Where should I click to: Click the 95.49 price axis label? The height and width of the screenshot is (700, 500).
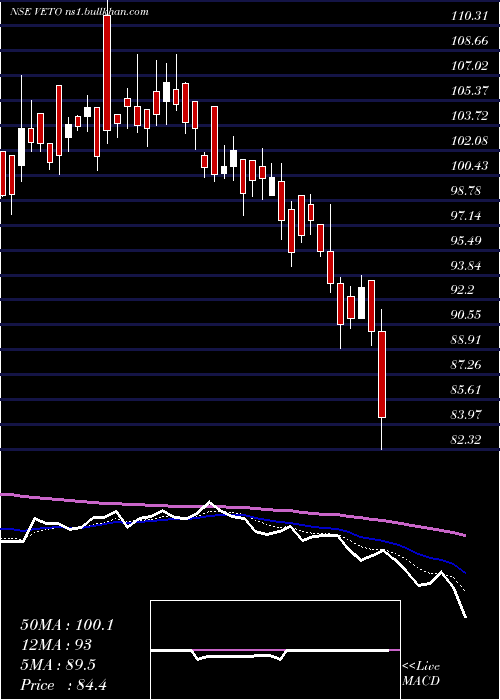click(467, 241)
